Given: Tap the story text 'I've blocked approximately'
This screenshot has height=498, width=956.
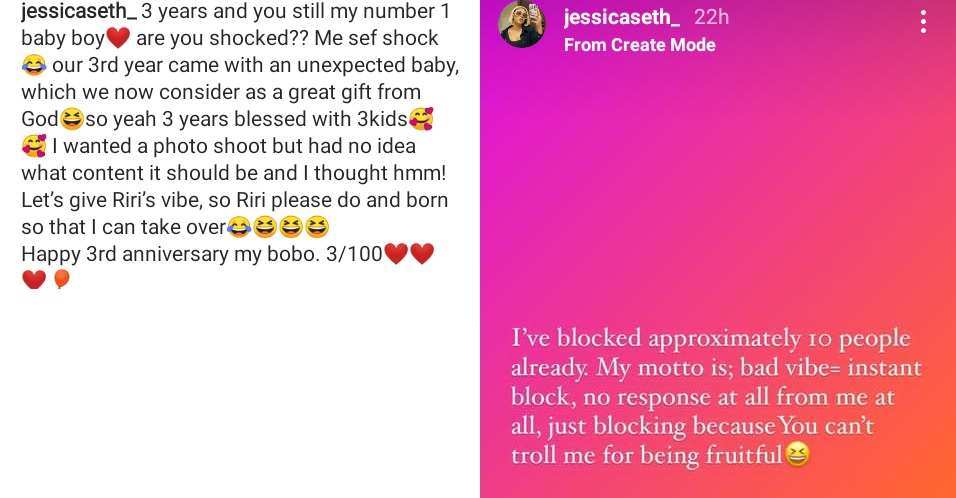Looking at the screenshot, I should coord(710,338).
